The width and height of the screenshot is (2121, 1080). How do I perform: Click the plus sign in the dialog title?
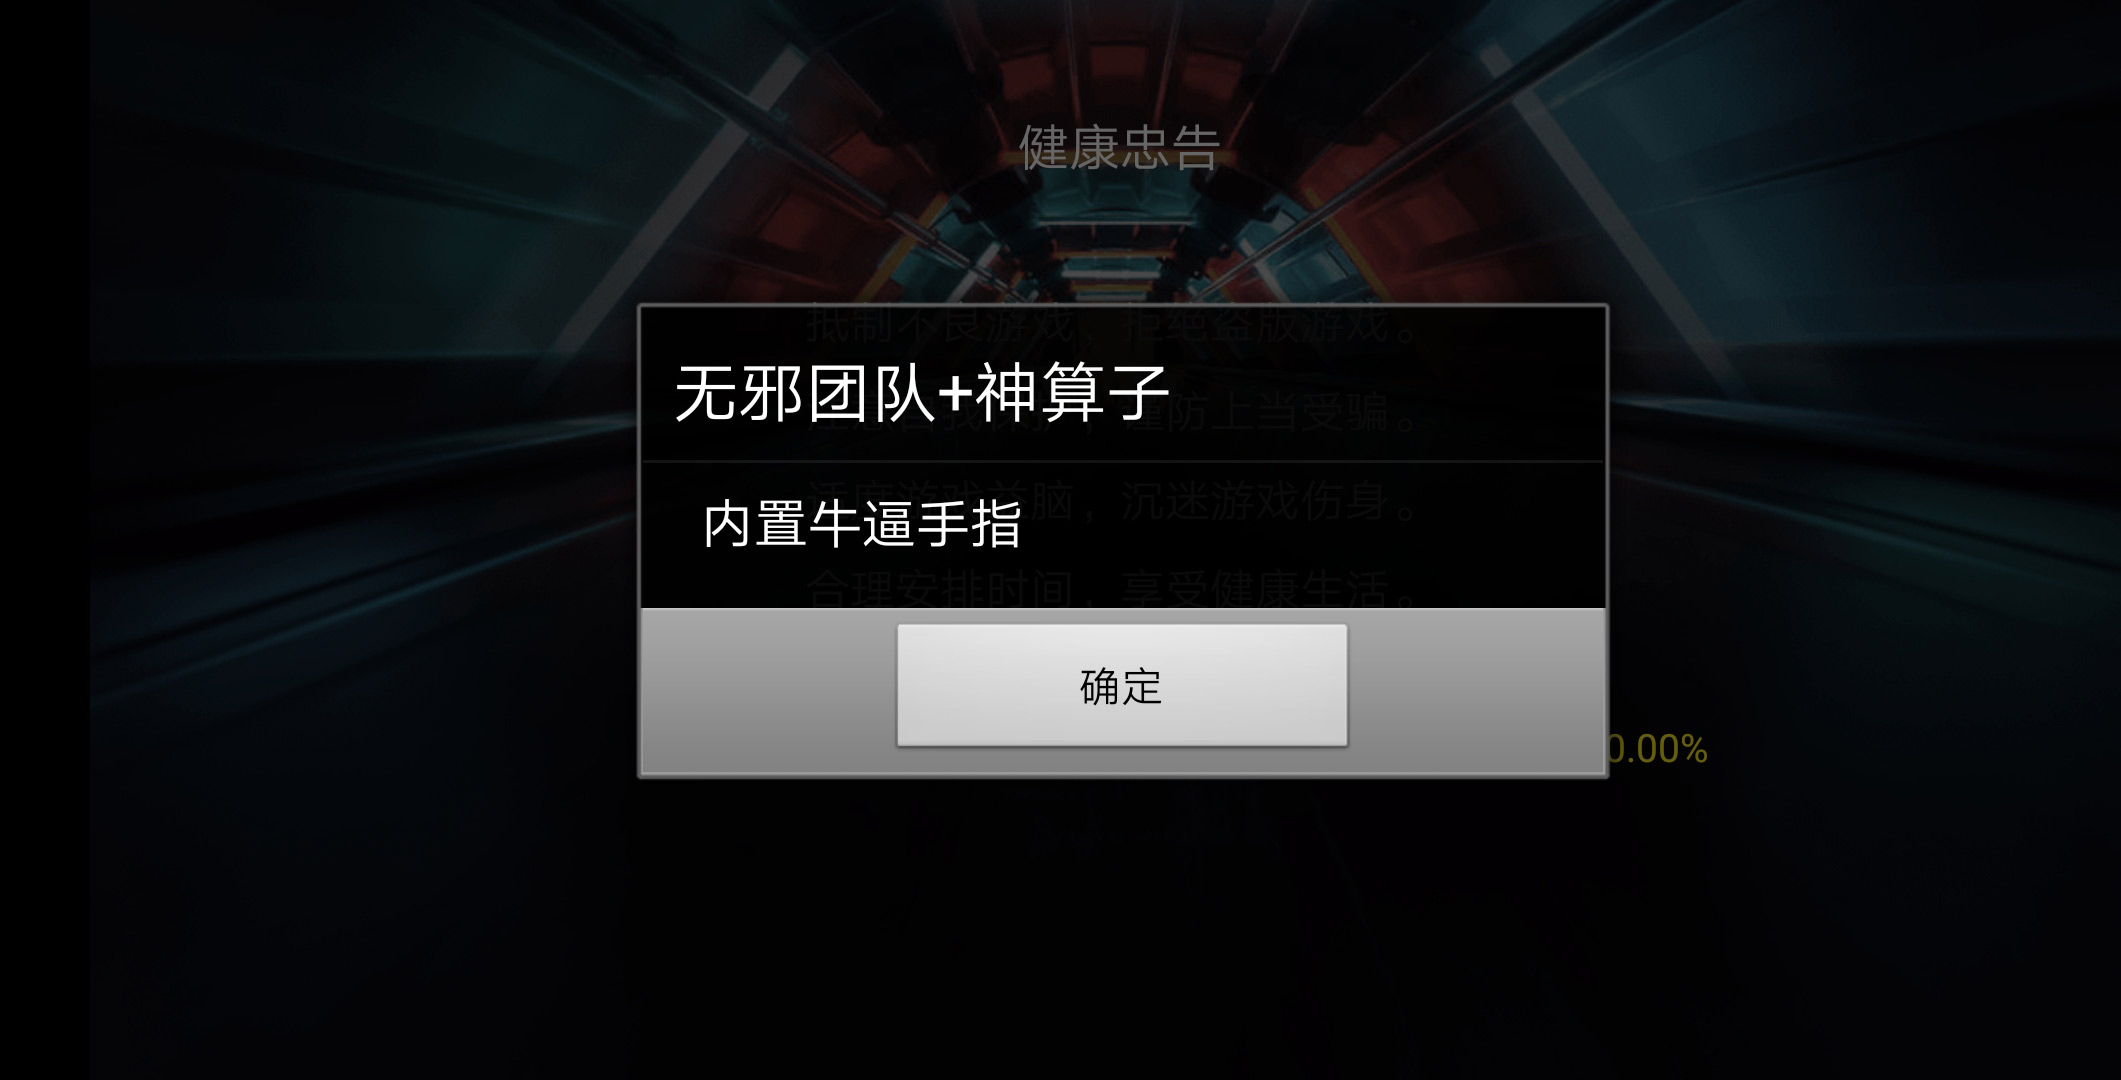(955, 394)
